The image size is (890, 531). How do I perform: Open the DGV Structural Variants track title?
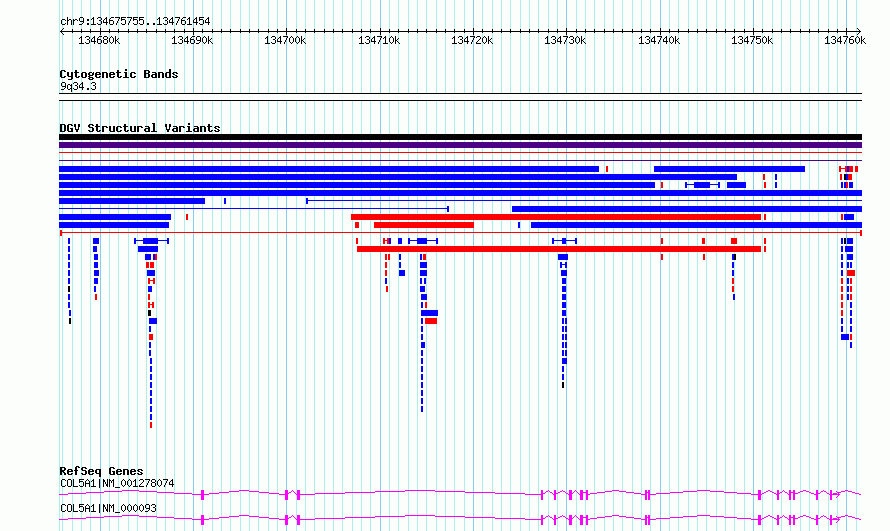point(140,128)
